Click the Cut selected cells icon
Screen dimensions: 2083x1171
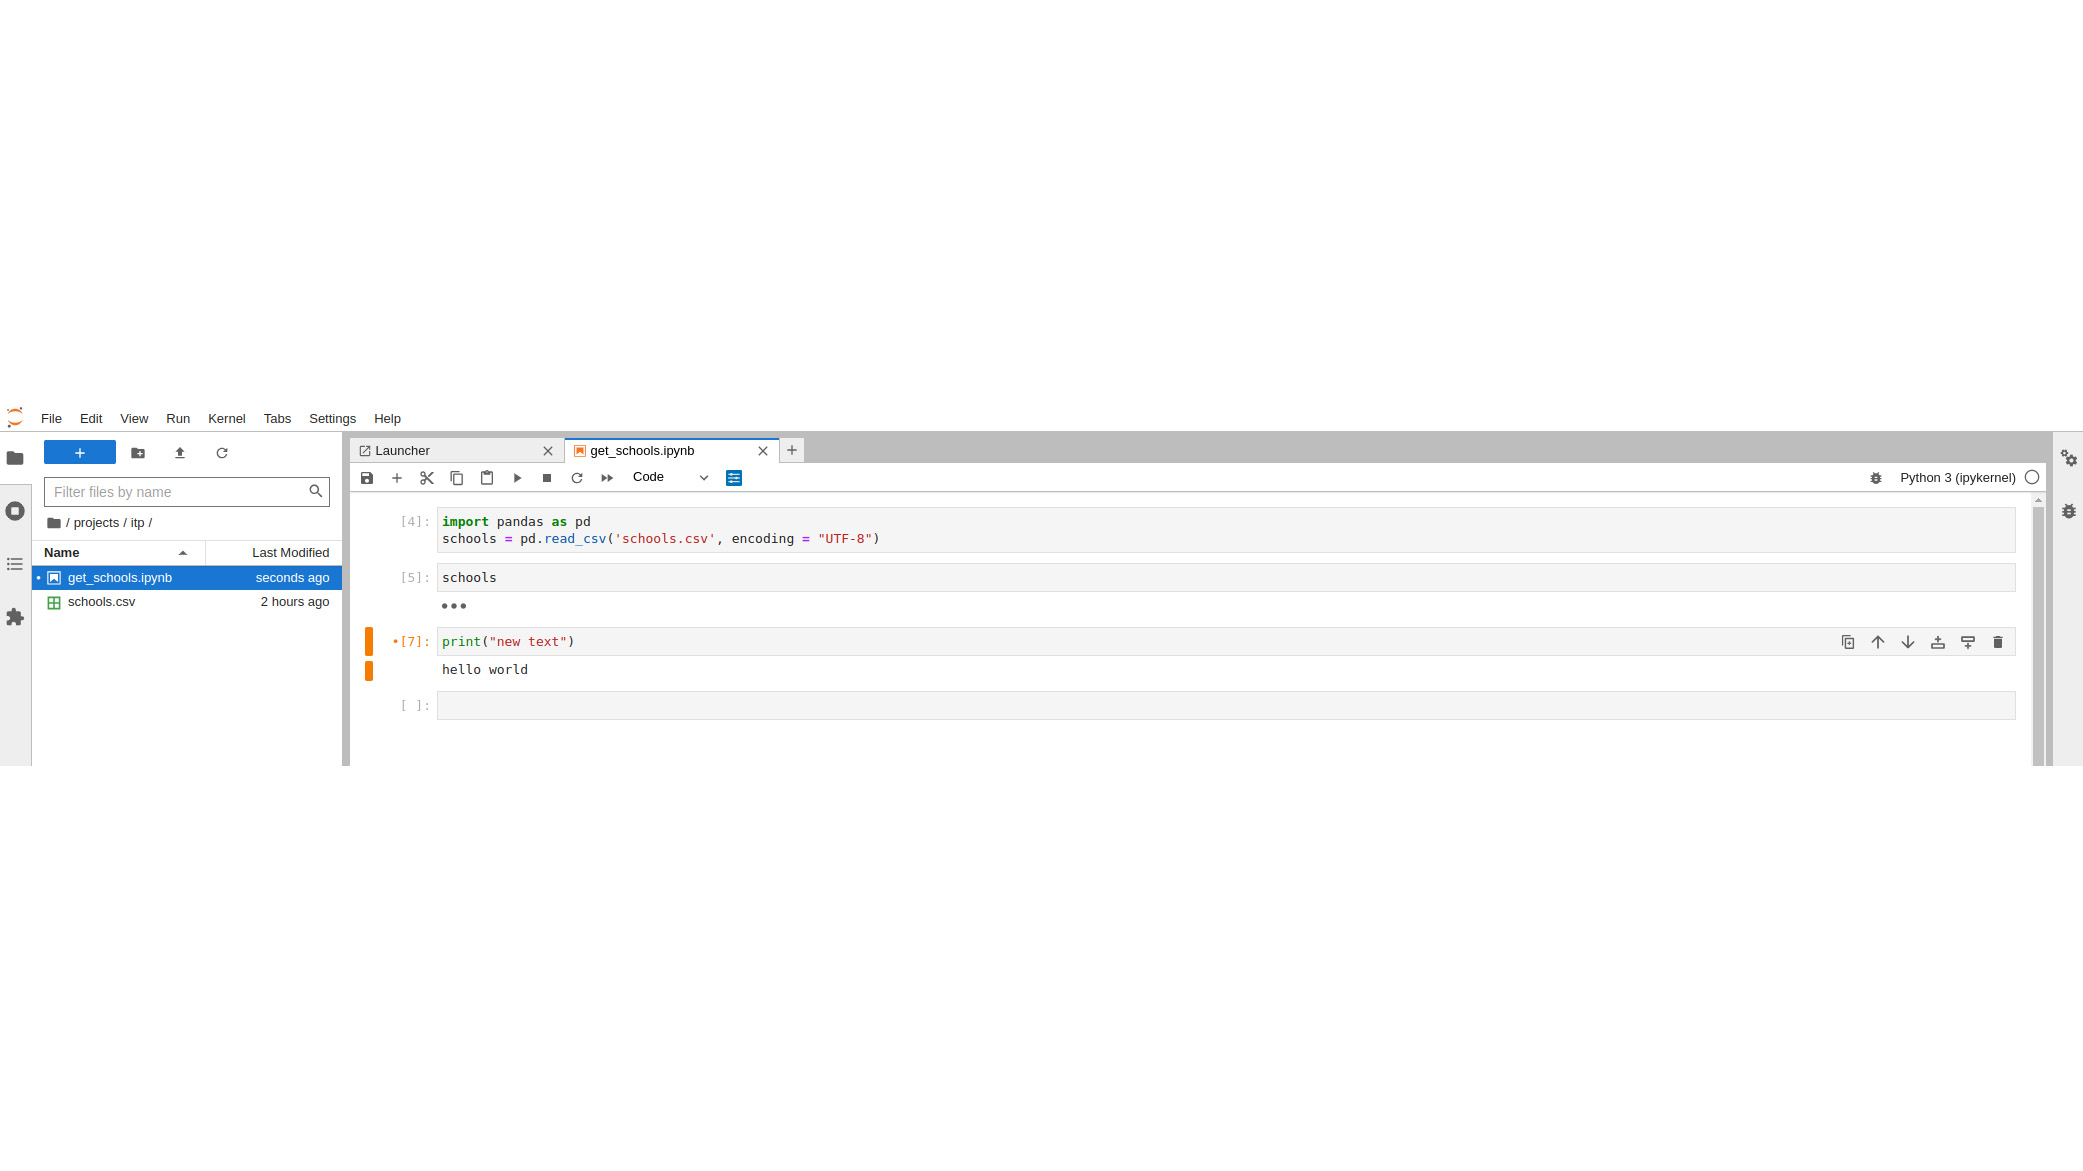(426, 478)
